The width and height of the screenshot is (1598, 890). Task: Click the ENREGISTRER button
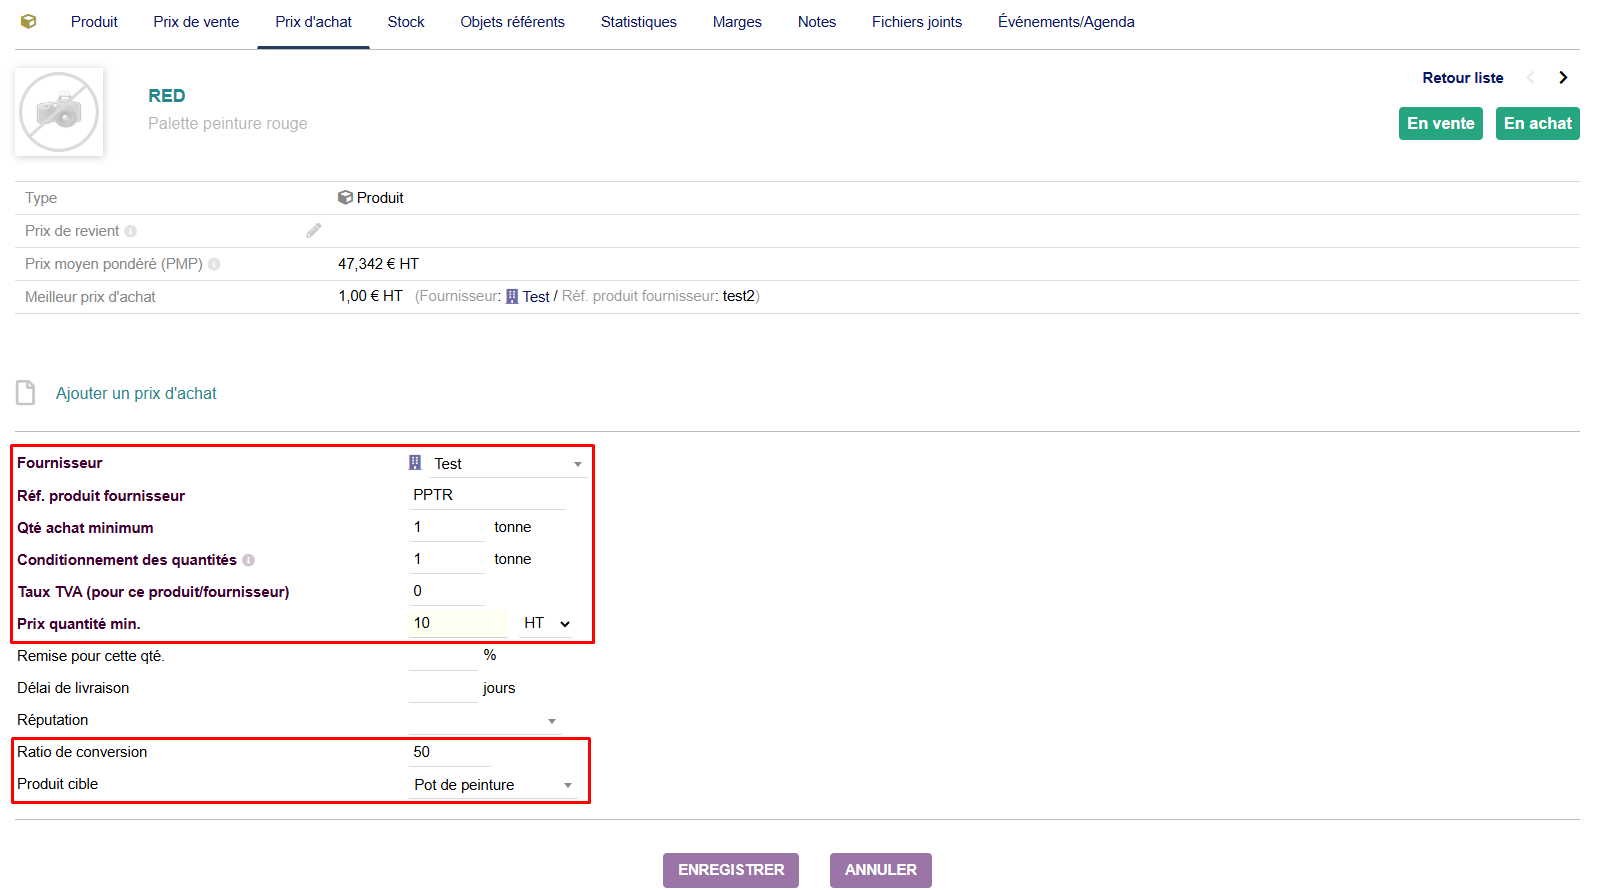point(731,870)
